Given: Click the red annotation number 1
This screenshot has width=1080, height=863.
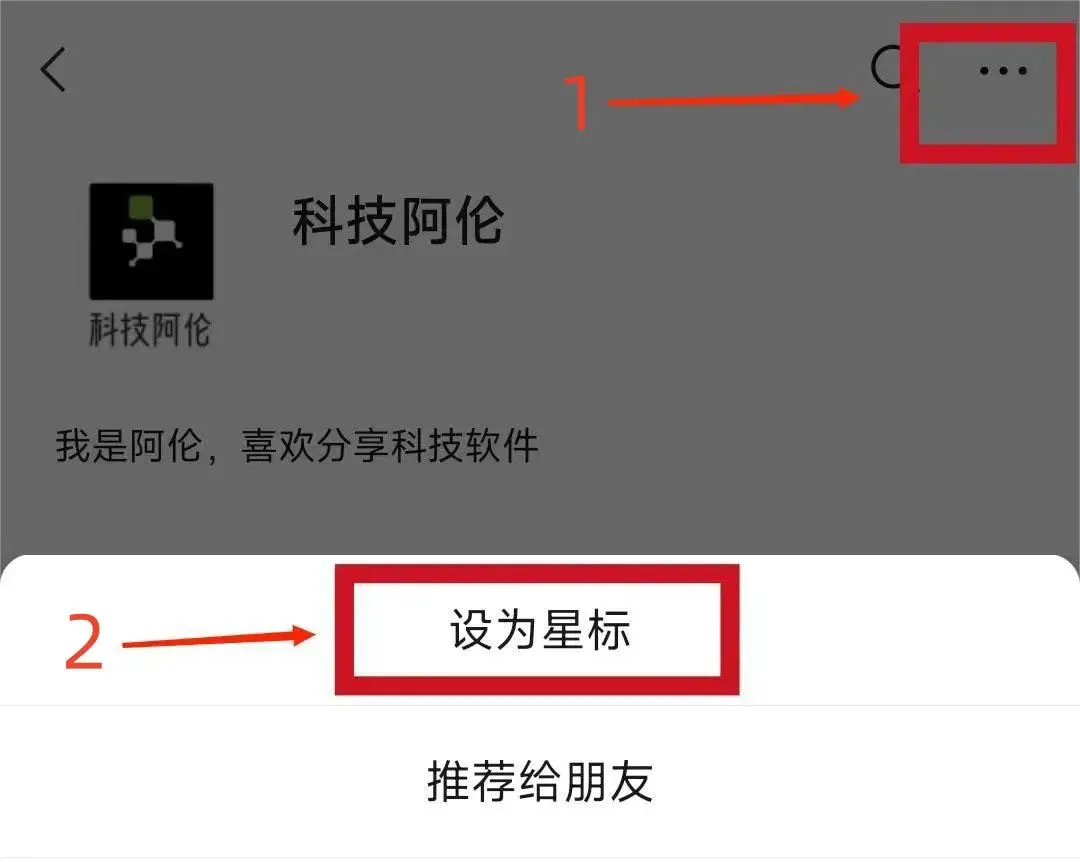Looking at the screenshot, I should coord(579,101).
